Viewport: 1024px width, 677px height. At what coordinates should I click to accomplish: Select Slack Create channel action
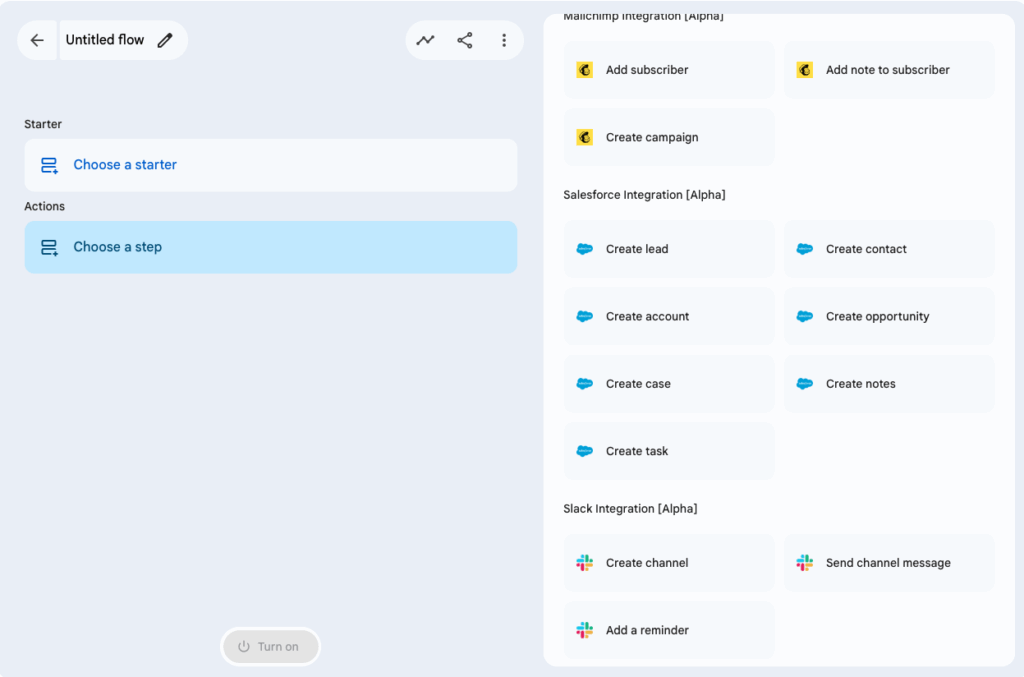pyautogui.click(x=668, y=563)
